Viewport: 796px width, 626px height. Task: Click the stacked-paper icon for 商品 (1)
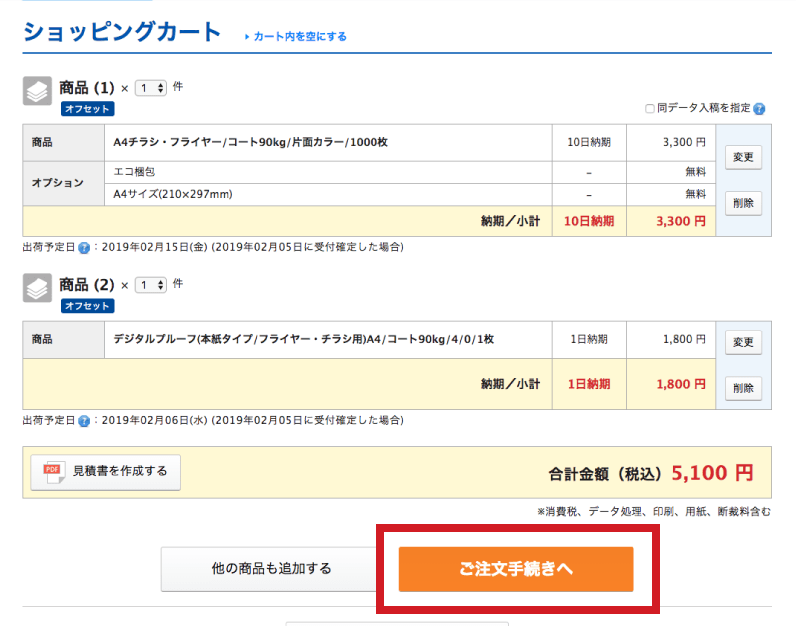tap(37, 91)
